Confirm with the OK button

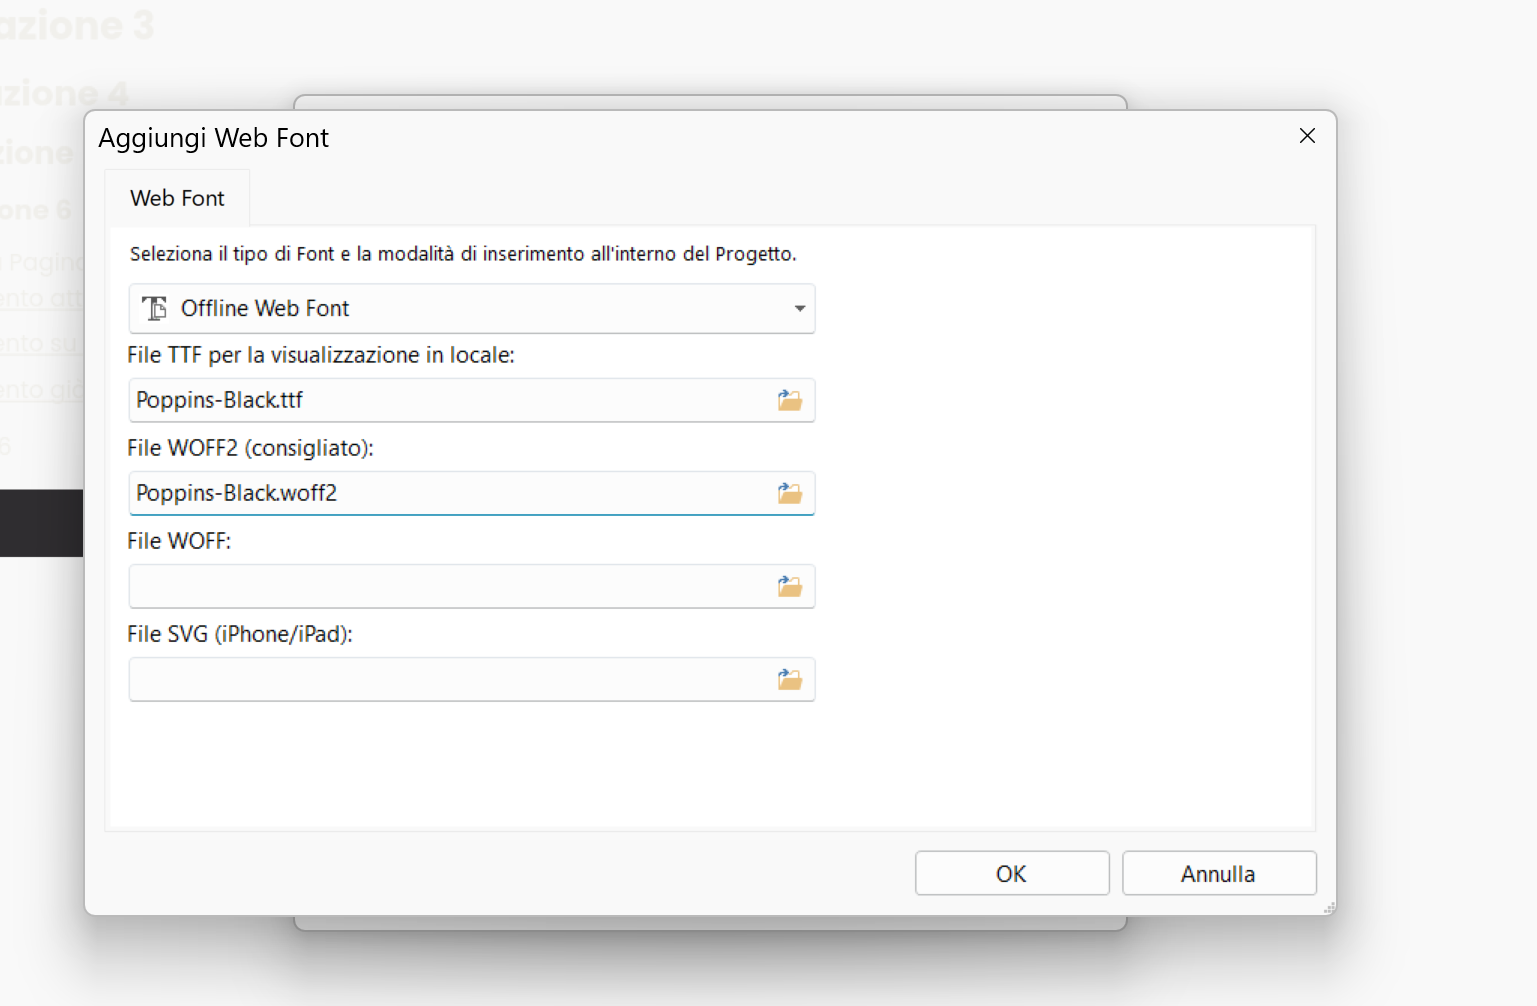[1011, 873]
